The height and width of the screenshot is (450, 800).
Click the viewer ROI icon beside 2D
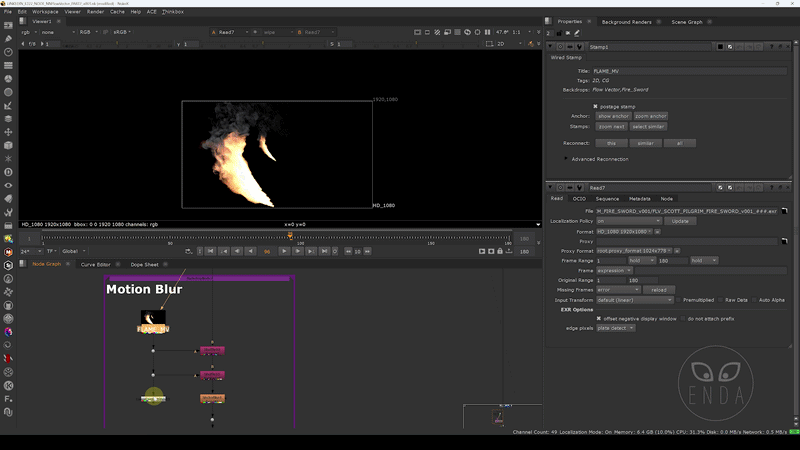pyautogui.click(x=489, y=44)
